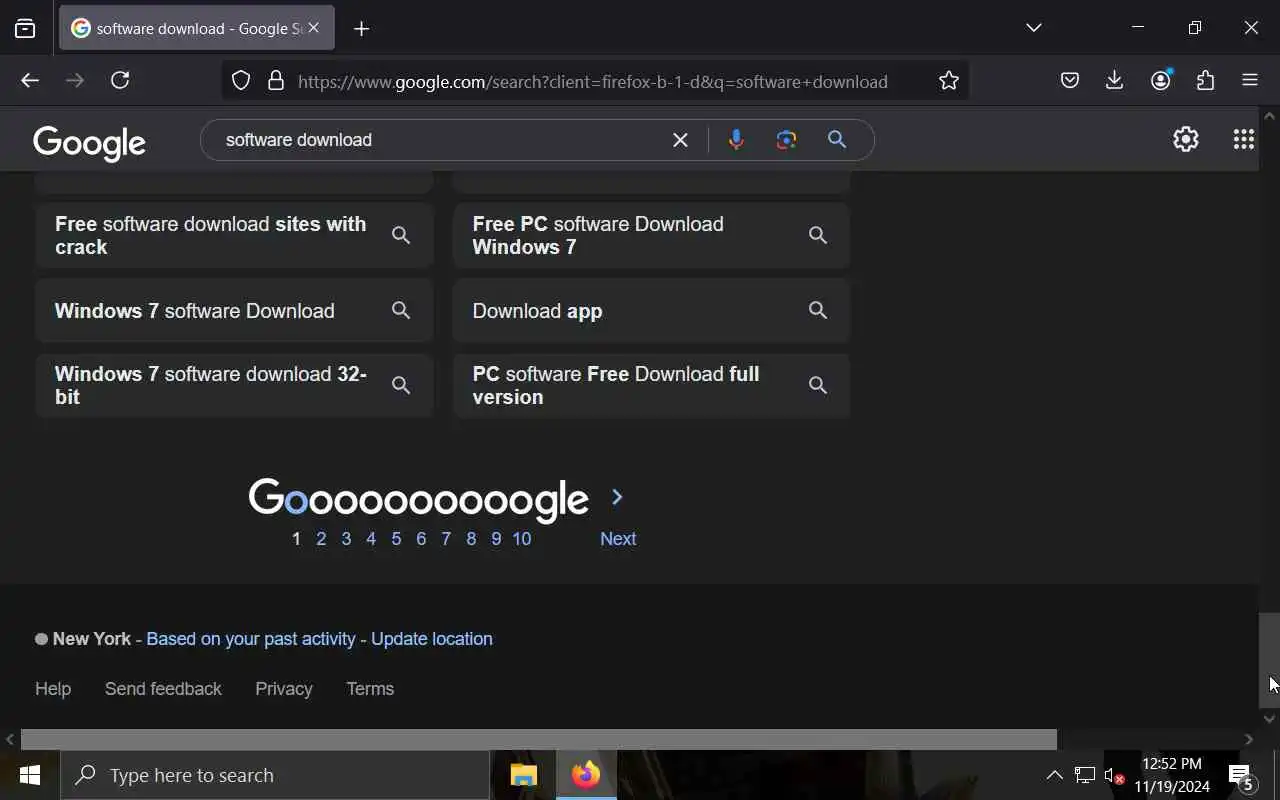Go to results page 7
This screenshot has width=1280, height=800.
[x=446, y=539]
